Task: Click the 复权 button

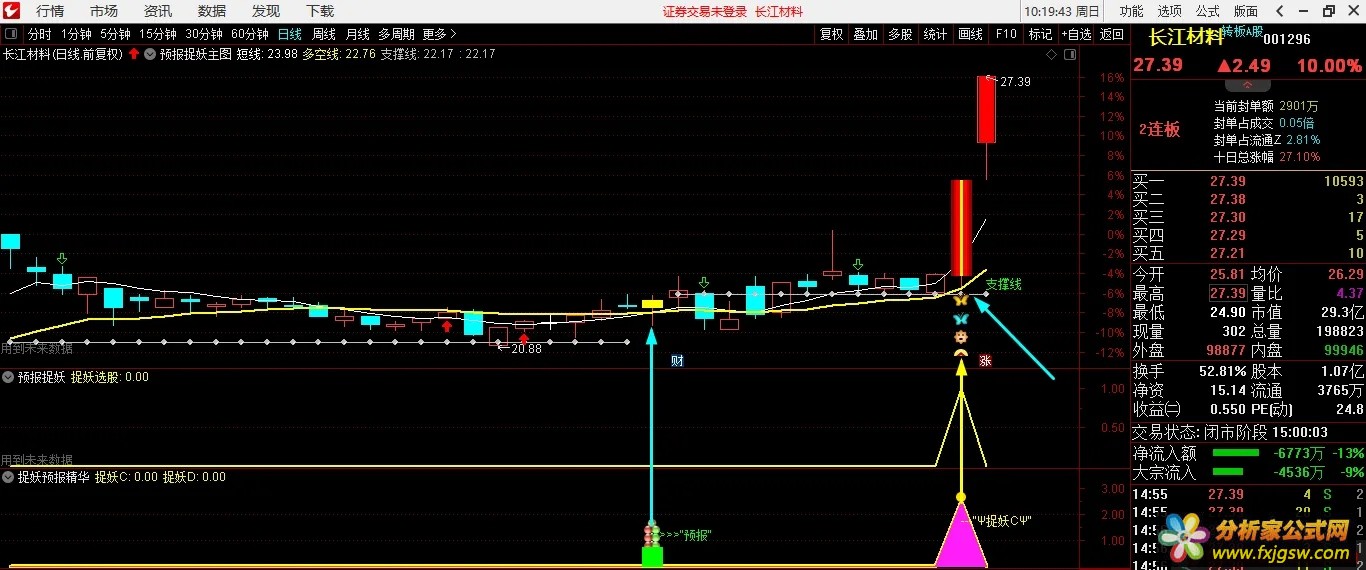Action: tap(832, 33)
